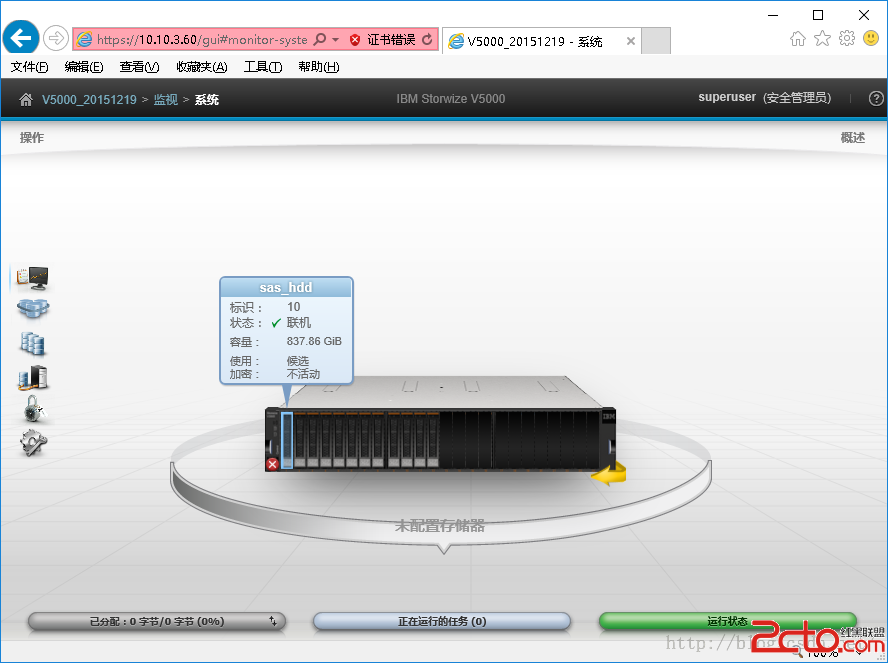
Task: Click the browser forward arrow button
Action: coord(56,39)
